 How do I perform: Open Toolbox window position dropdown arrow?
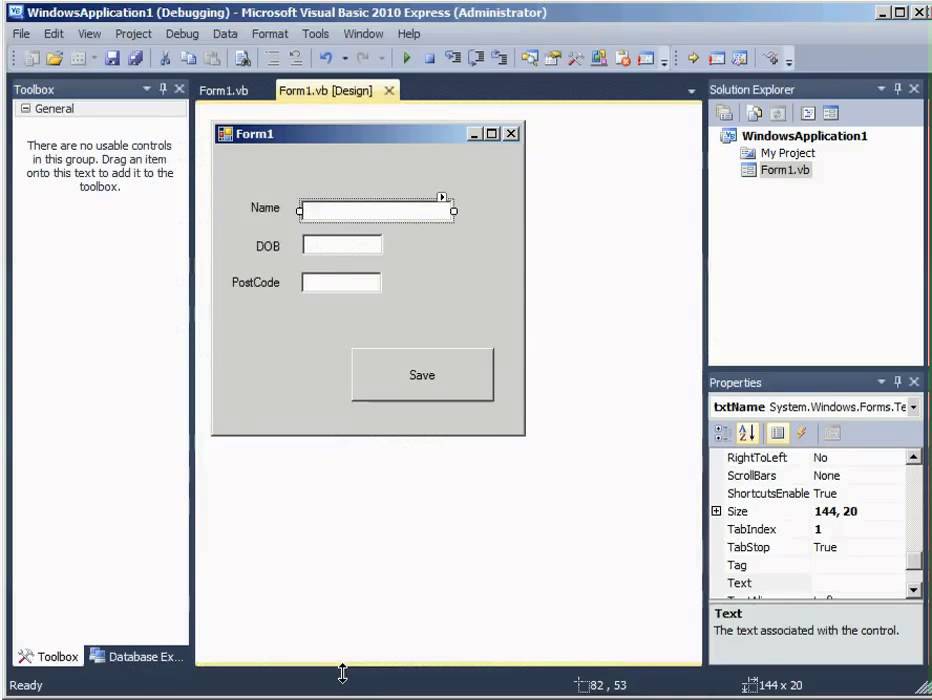tap(147, 89)
